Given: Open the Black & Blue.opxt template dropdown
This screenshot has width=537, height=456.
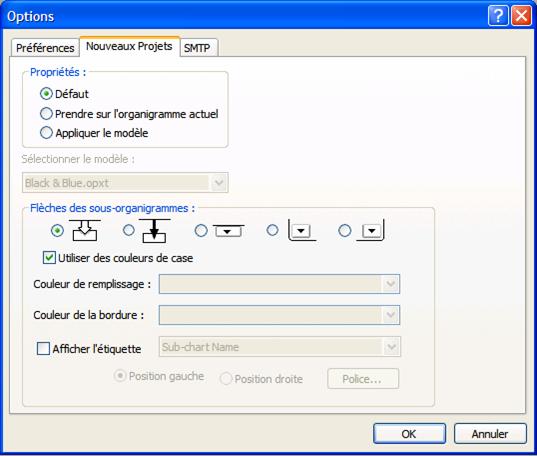Looking at the screenshot, I should [x=125, y=183].
